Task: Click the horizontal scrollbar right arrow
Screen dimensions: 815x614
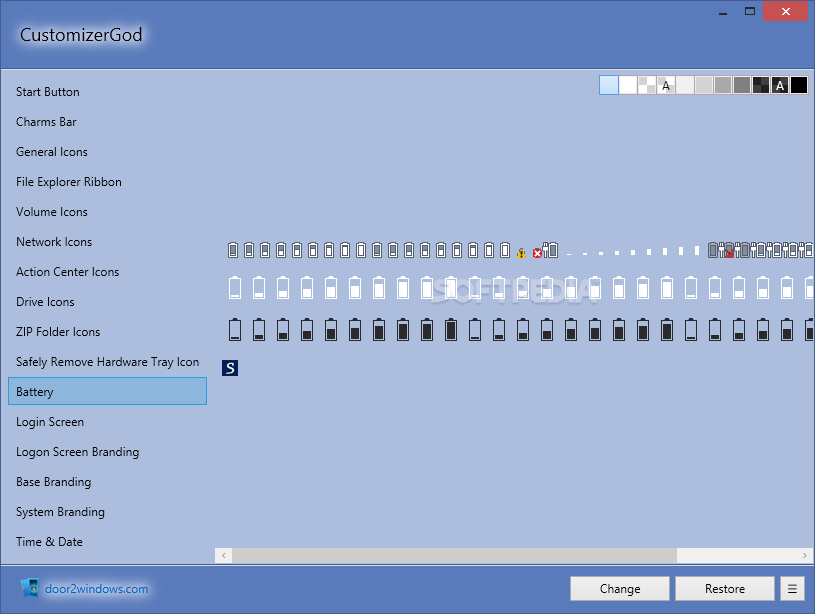Action: click(805, 555)
